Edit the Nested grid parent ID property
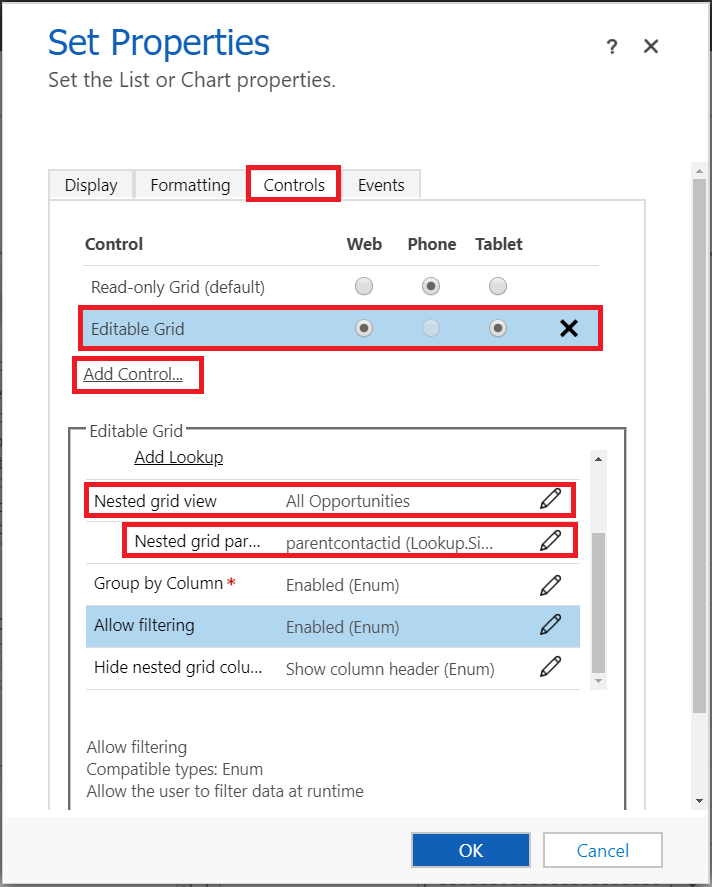The image size is (715, 887). pyautogui.click(x=550, y=541)
